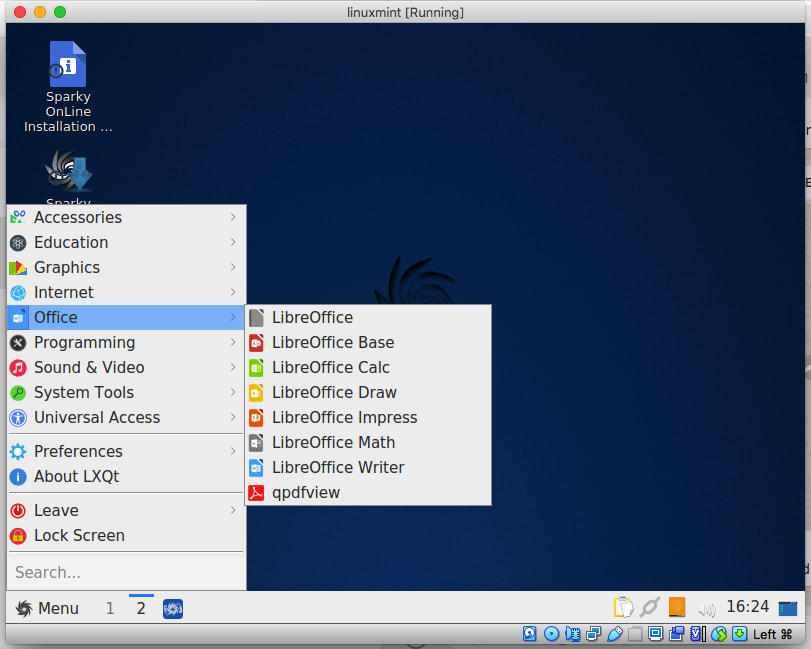Viewport: 811px width, 649px height.
Task: Click the LibreOffice Calc spreadsheet icon
Action: (256, 367)
